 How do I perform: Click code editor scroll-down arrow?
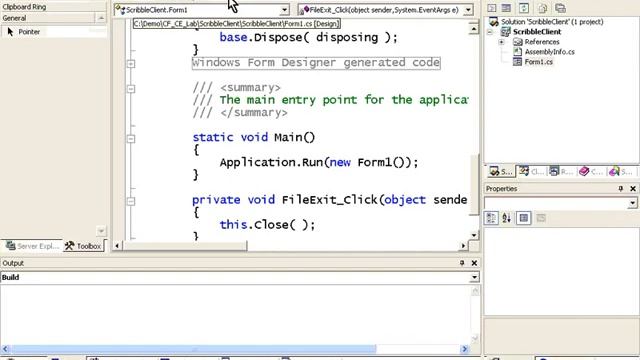point(473,235)
